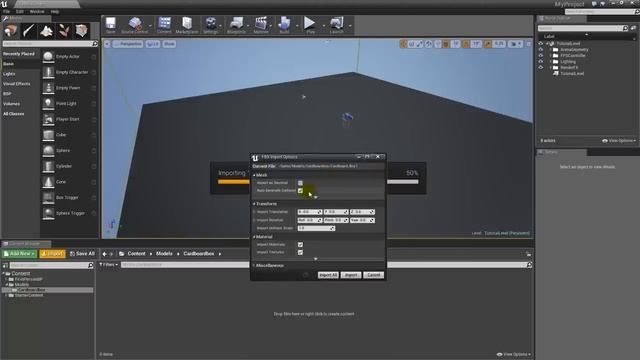The width and height of the screenshot is (640, 360).
Task: Open the Marketplace toolbar icon
Action: coord(187,25)
